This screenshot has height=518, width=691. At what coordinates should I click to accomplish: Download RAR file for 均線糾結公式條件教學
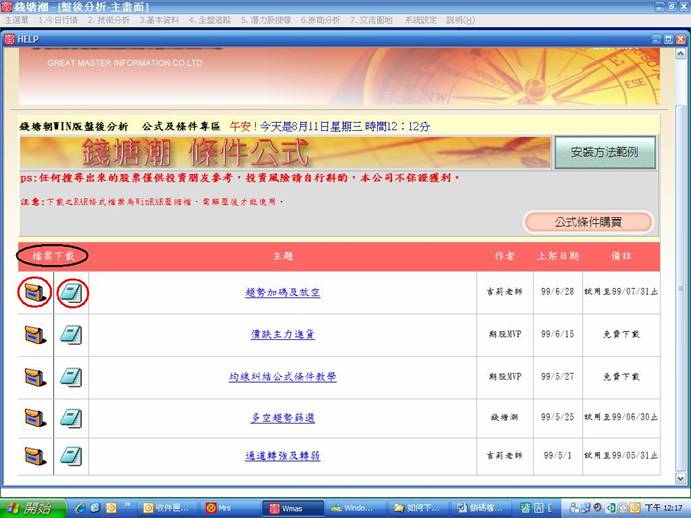click(35, 377)
